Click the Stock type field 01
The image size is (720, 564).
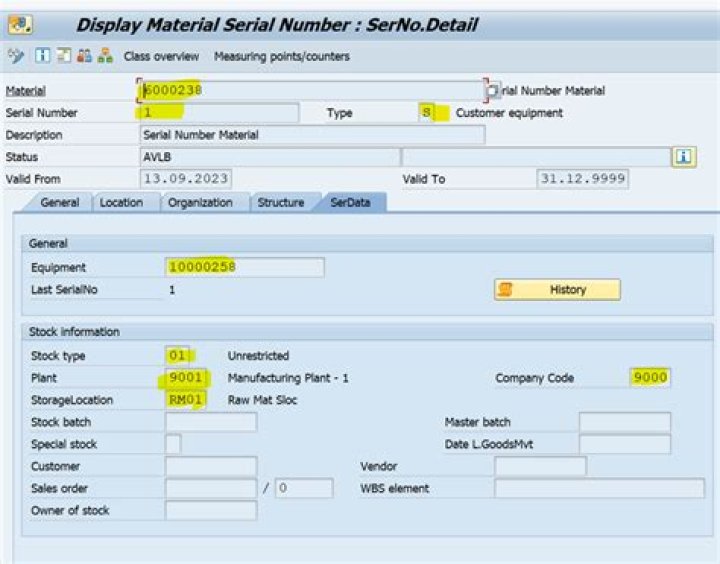(177, 355)
